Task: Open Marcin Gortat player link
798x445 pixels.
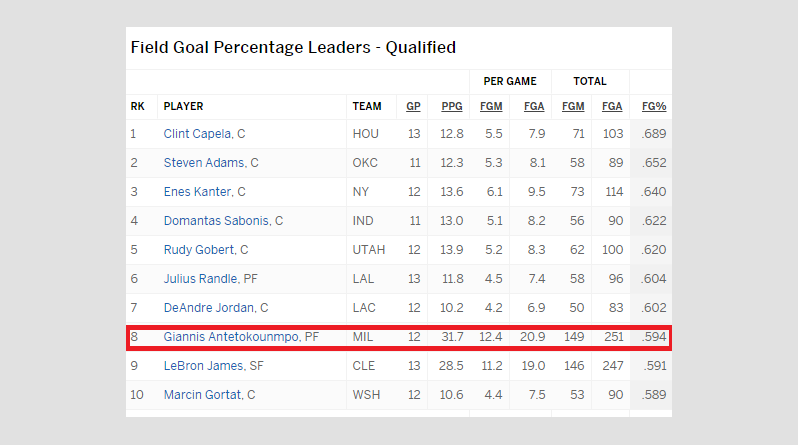Action: point(202,395)
